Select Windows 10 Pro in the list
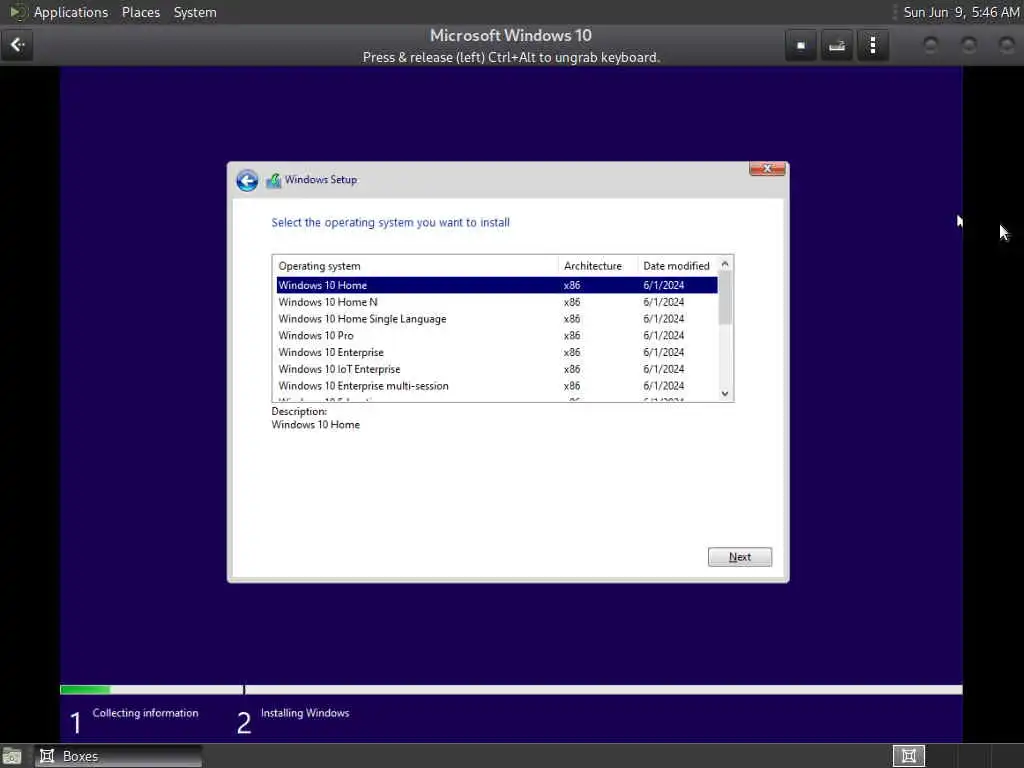1024x768 pixels. point(496,336)
